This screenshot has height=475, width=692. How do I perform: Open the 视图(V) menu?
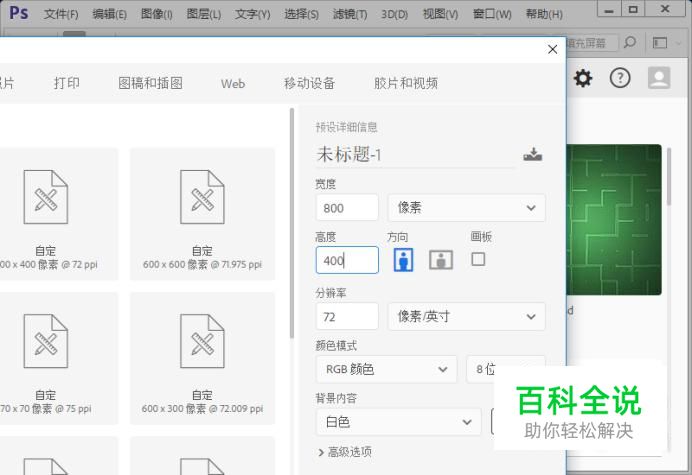(x=440, y=14)
